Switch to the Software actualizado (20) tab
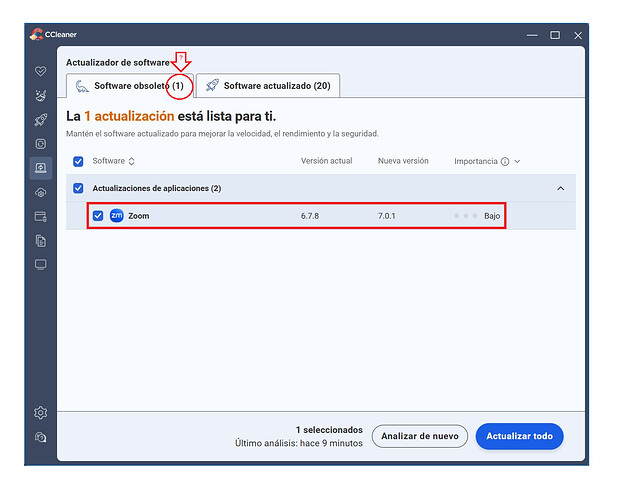The image size is (622, 500). pos(268,86)
